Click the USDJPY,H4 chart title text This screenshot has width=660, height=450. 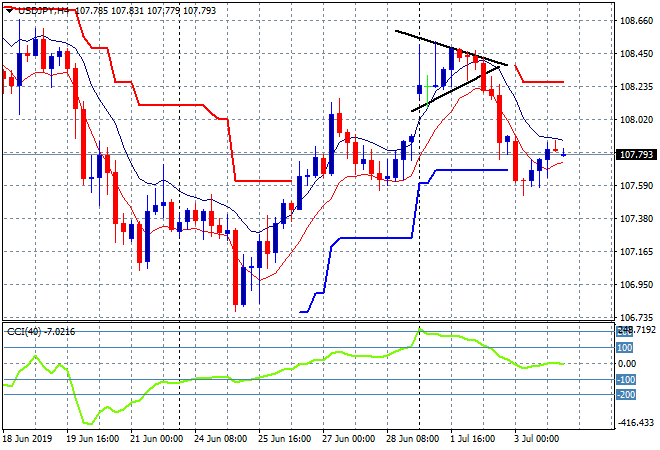[43, 11]
